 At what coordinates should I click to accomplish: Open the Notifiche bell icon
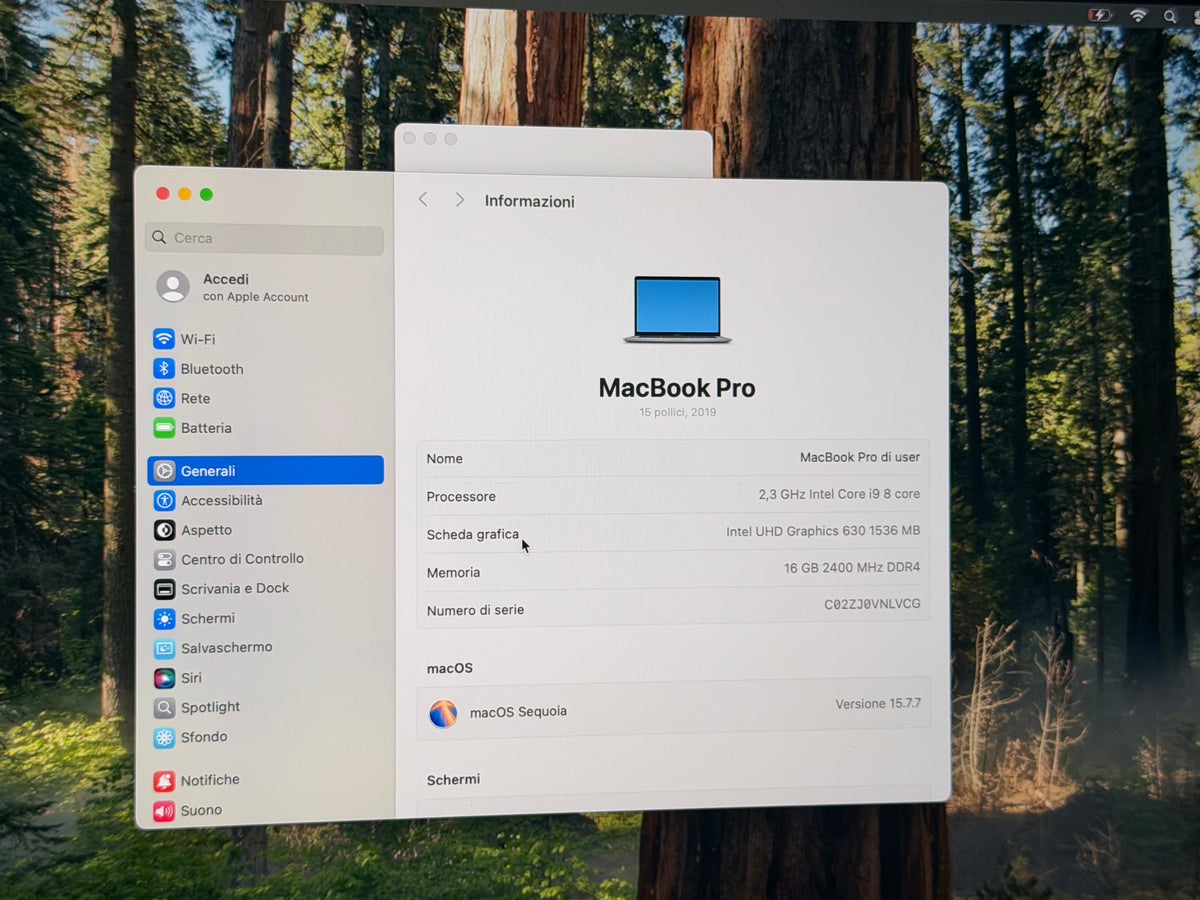tap(164, 781)
